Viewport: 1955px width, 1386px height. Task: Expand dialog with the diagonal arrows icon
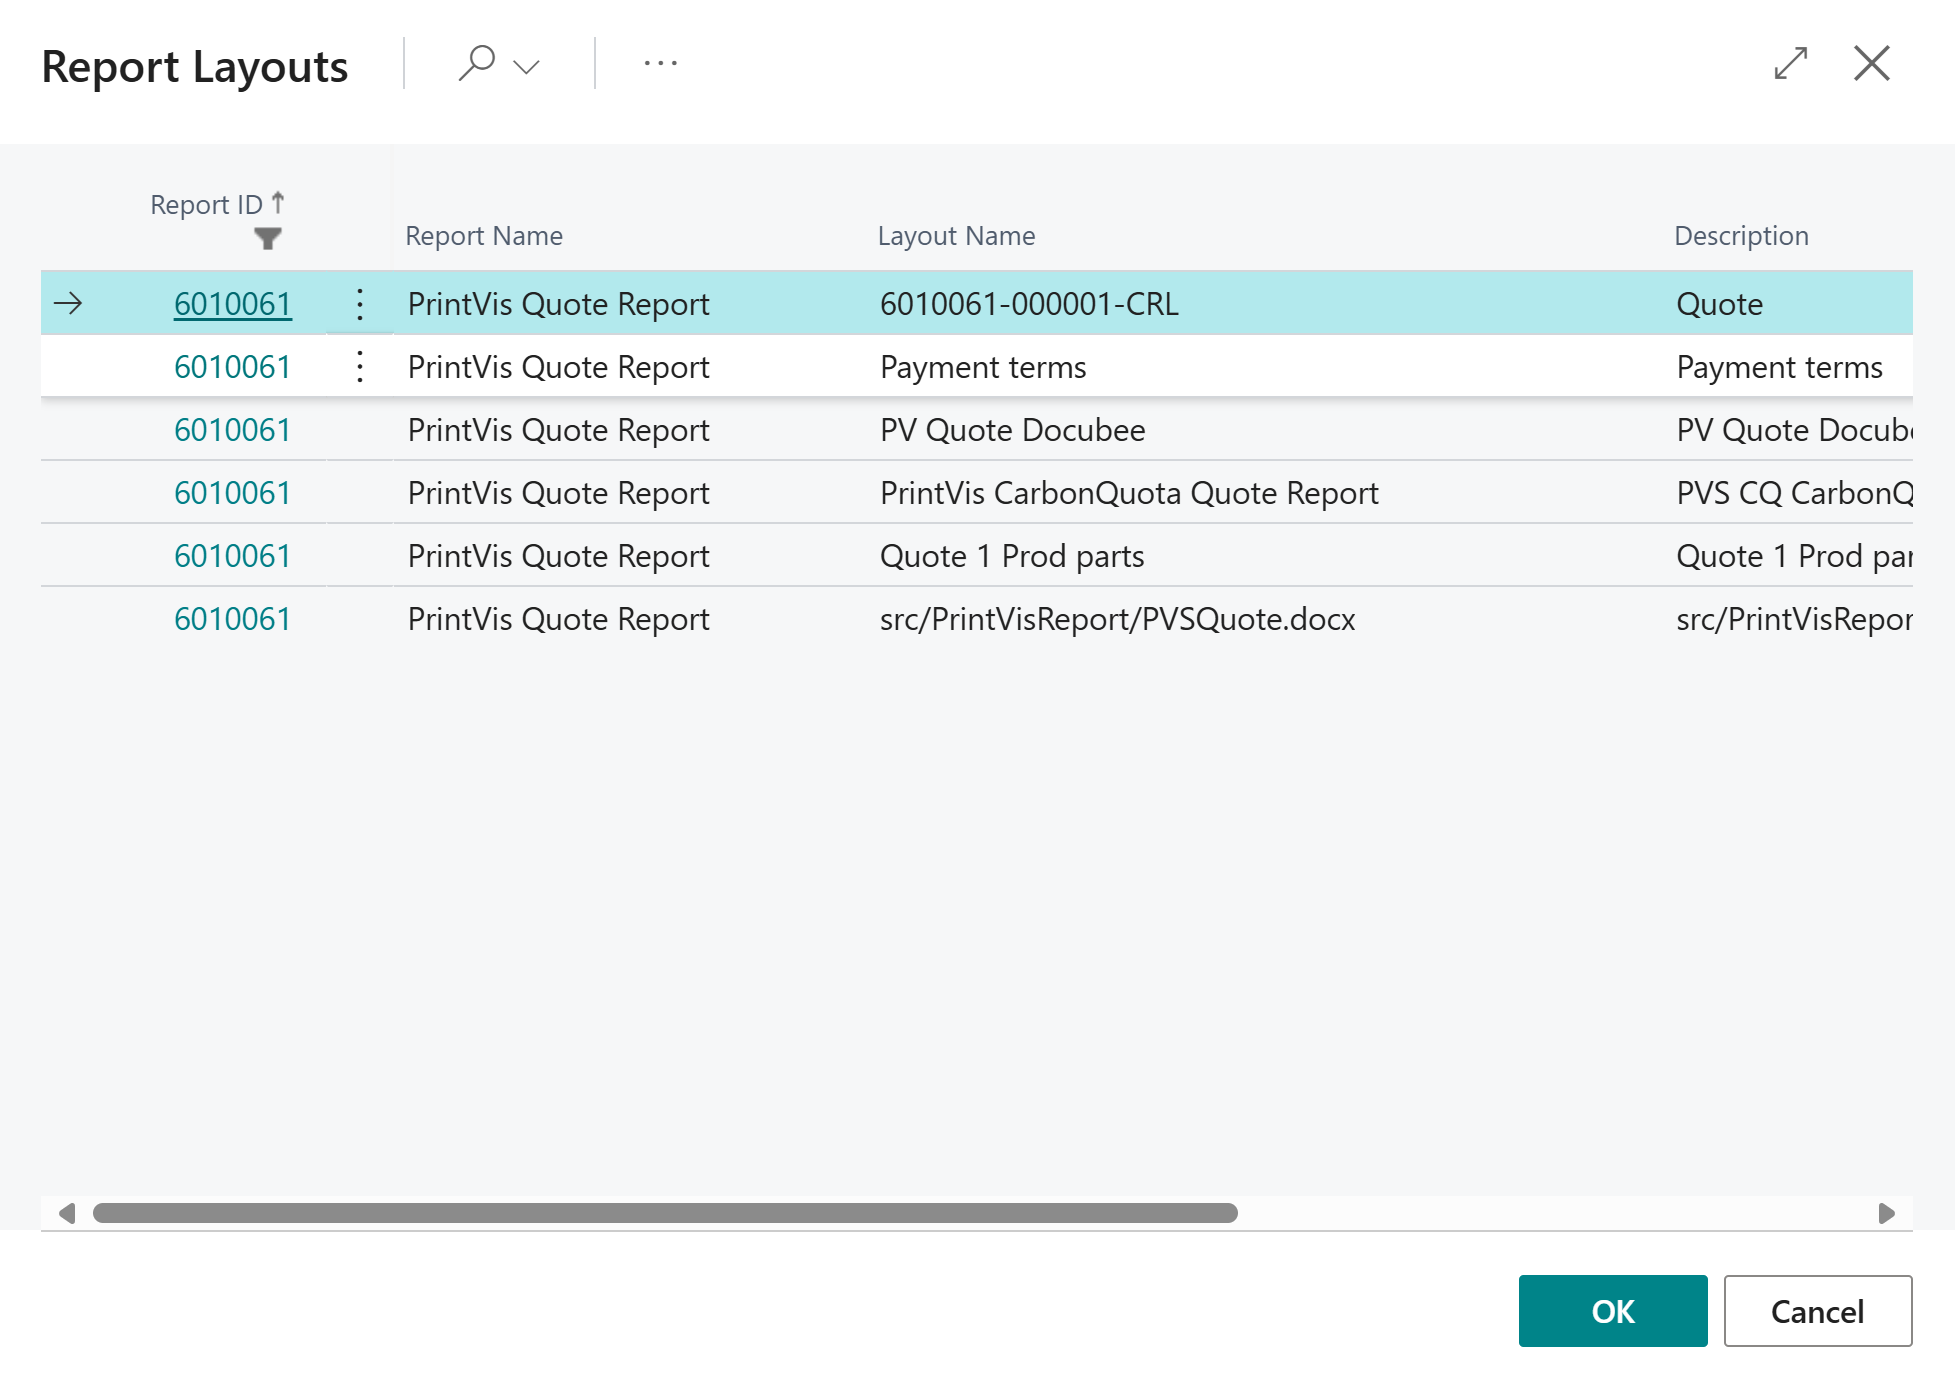1790,63
